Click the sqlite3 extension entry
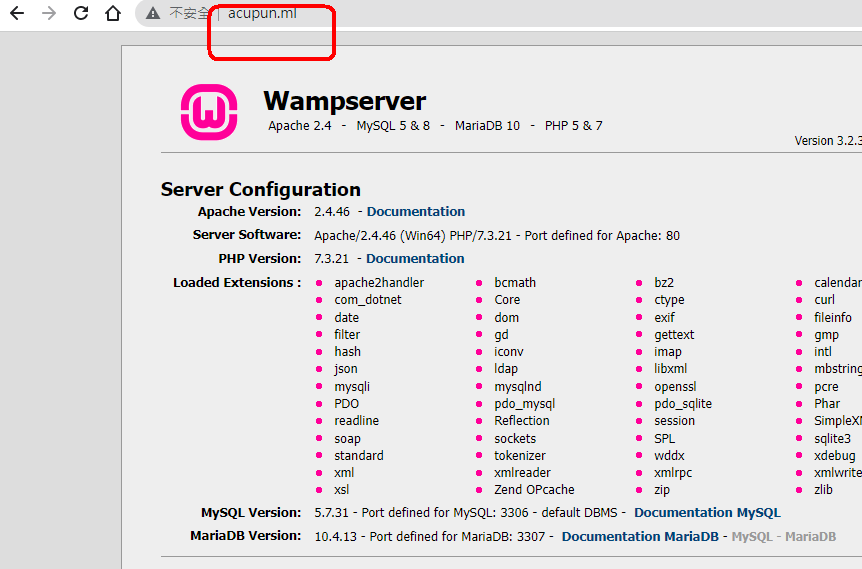The height and width of the screenshot is (569, 862). pos(832,438)
